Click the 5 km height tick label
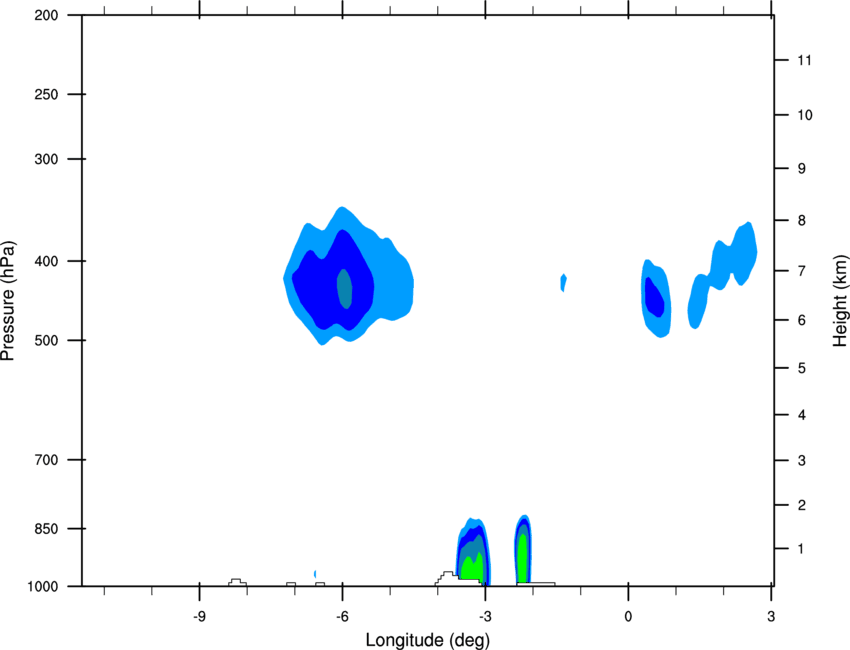This screenshot has width=850, height=650. [x=802, y=368]
